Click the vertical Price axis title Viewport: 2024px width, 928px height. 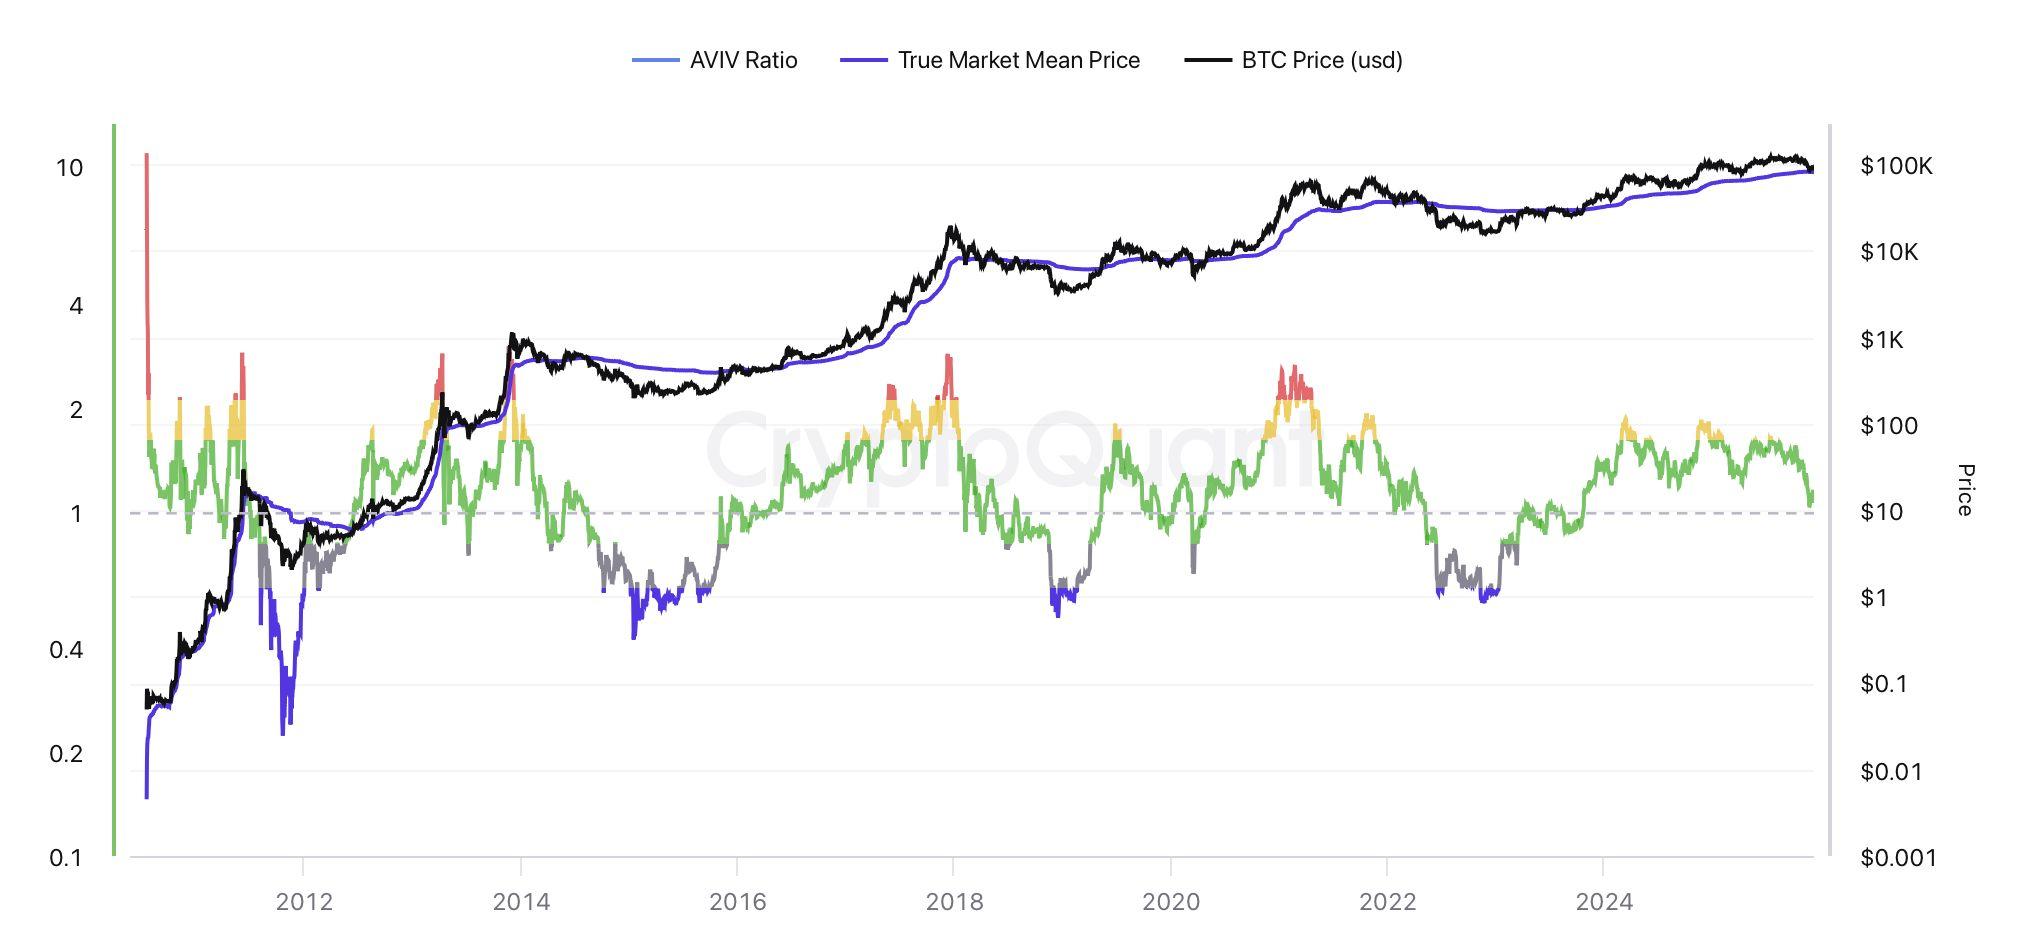1965,490
